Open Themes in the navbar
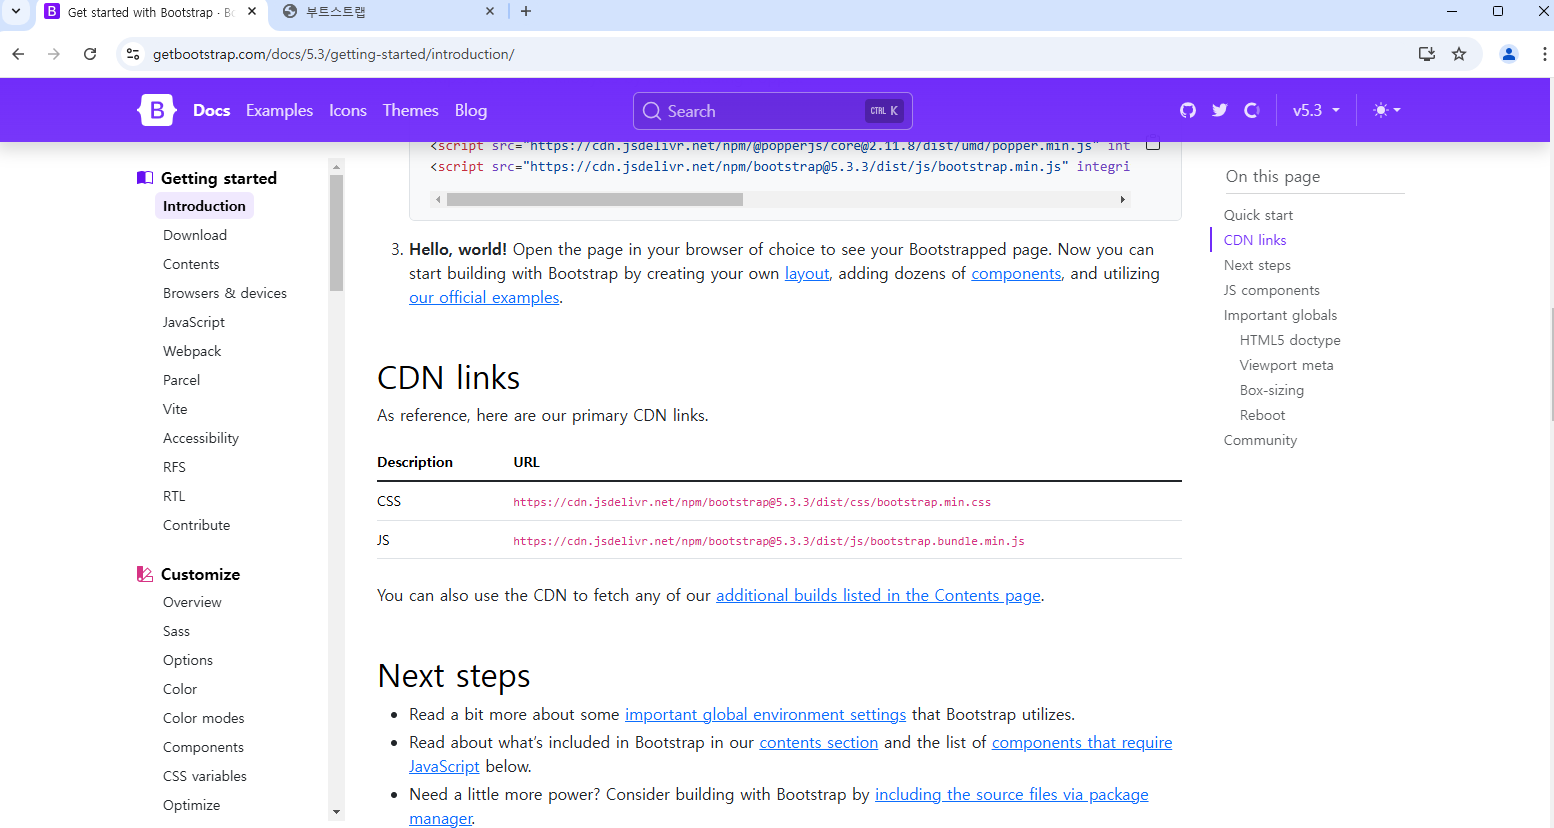This screenshot has height=828, width=1554. 410,110
